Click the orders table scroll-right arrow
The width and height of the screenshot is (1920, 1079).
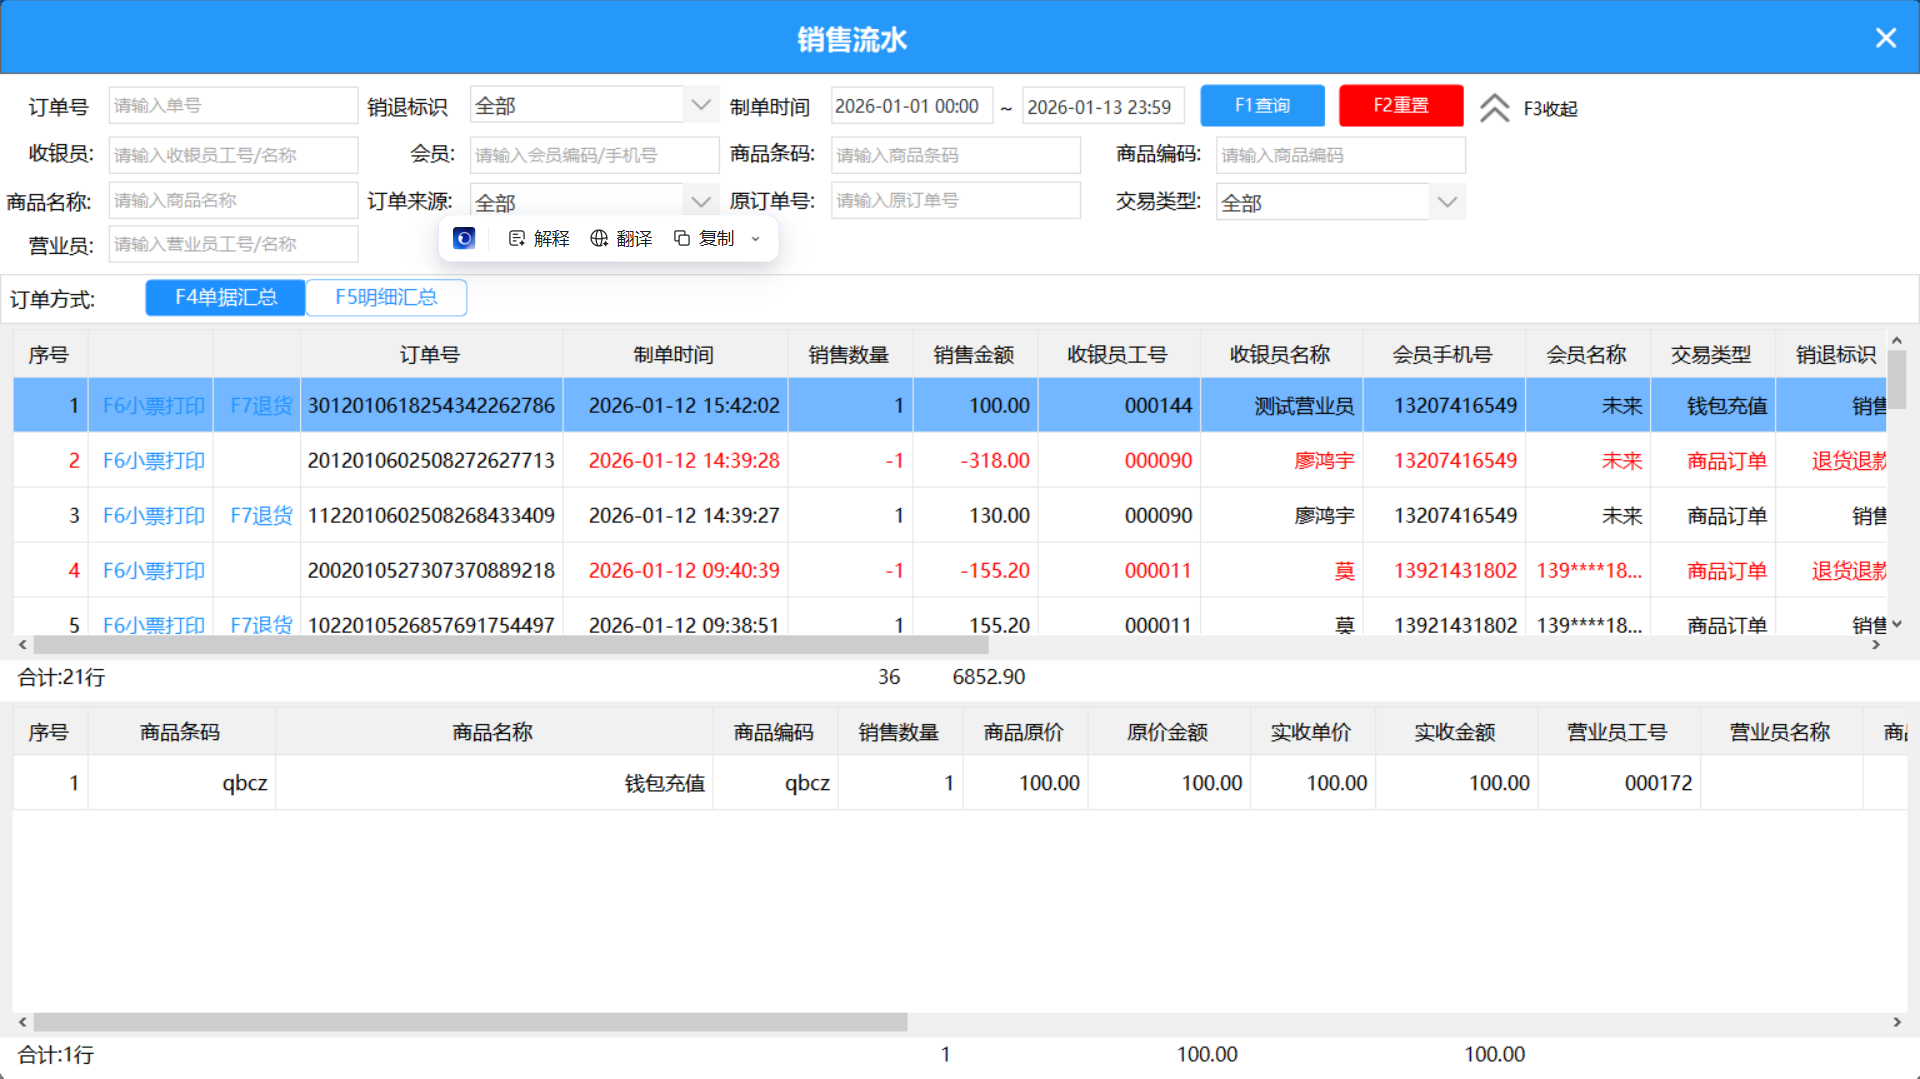tap(1876, 645)
